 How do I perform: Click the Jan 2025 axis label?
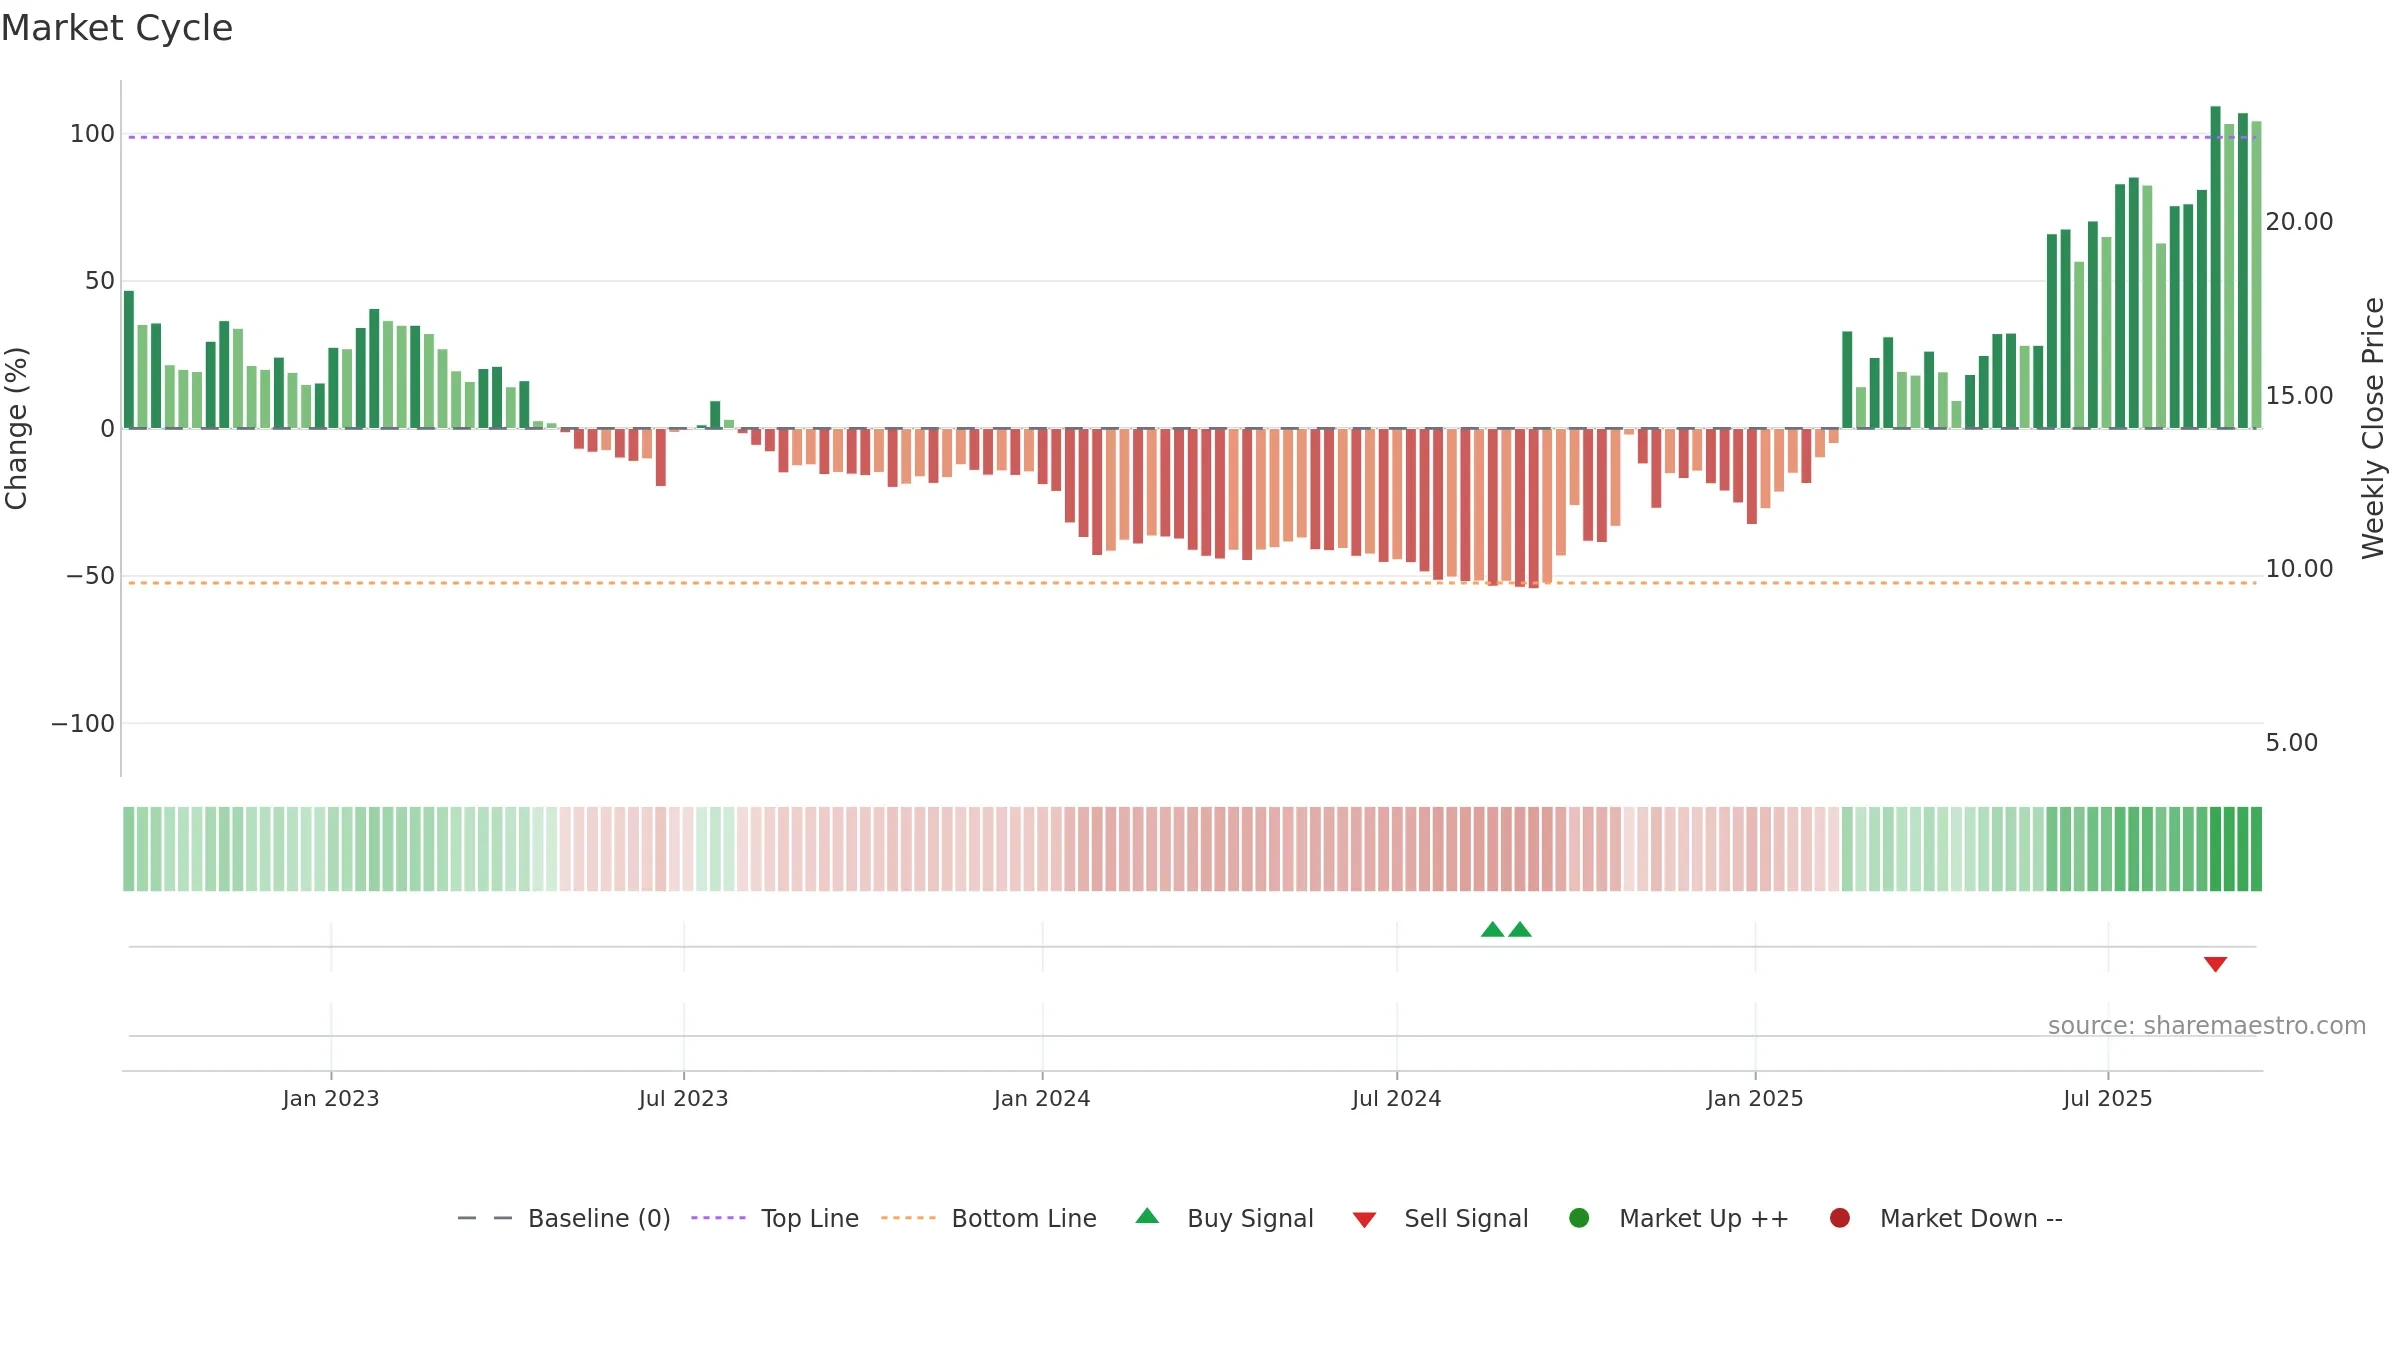point(1755,1098)
